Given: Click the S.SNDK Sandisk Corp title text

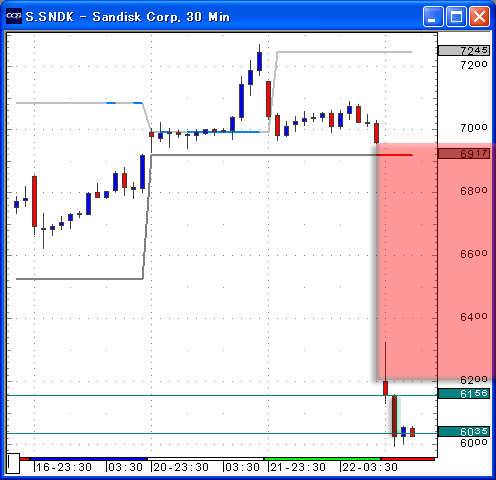Looking at the screenshot, I should click(128, 17).
